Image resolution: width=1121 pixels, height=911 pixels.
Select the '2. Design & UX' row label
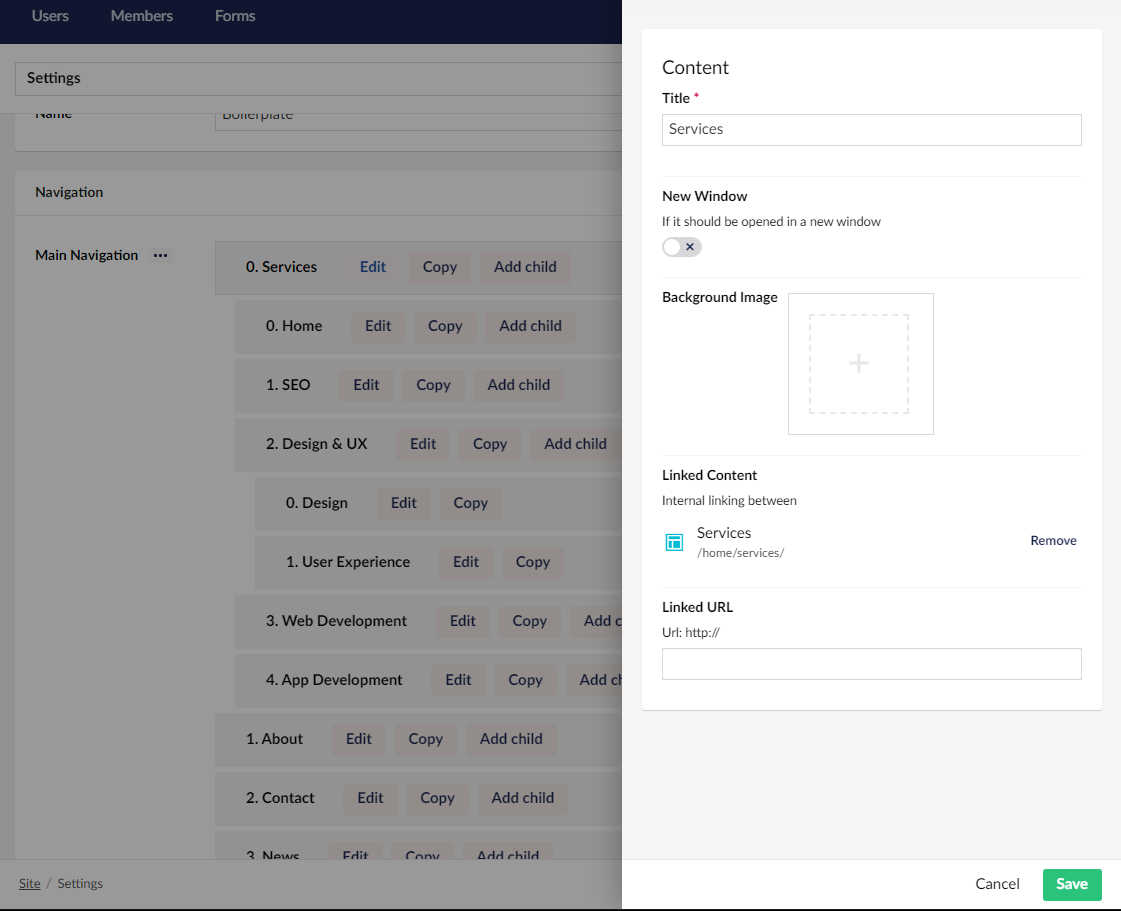[x=316, y=444]
